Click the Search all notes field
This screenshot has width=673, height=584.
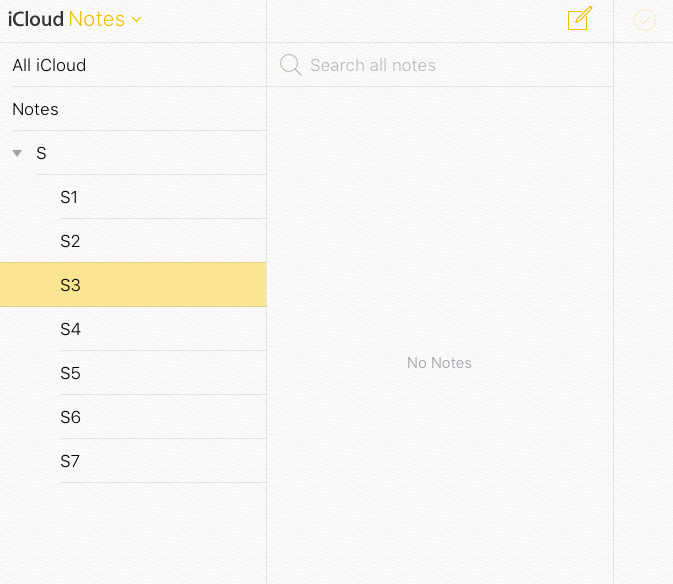pyautogui.click(x=440, y=65)
